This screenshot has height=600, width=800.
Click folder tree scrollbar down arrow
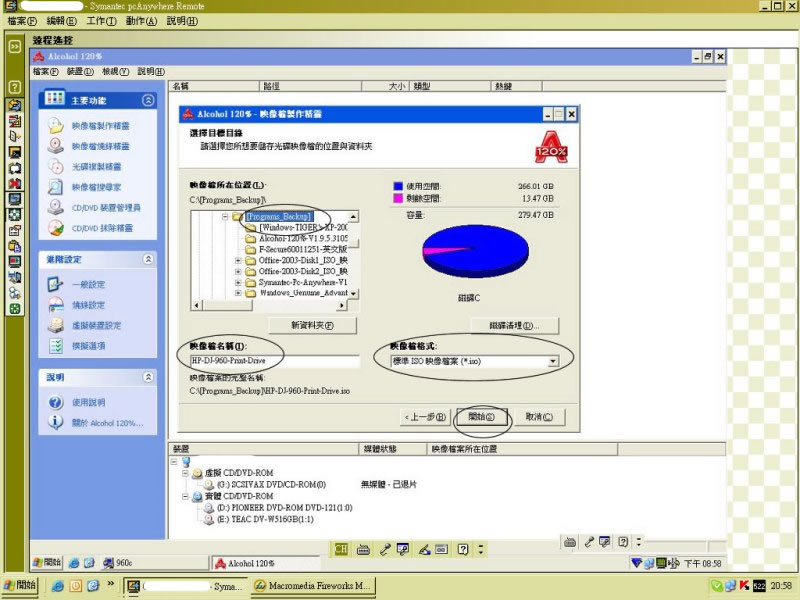point(353,294)
